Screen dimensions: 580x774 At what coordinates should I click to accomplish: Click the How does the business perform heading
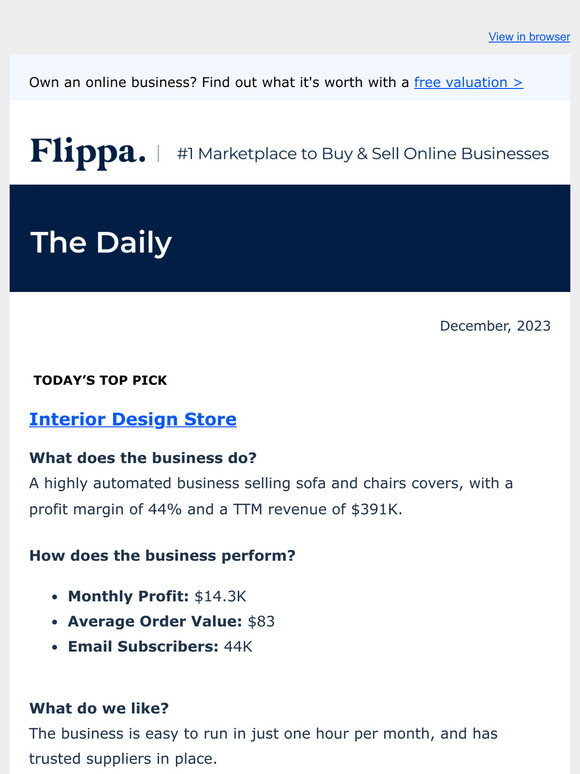(x=162, y=555)
